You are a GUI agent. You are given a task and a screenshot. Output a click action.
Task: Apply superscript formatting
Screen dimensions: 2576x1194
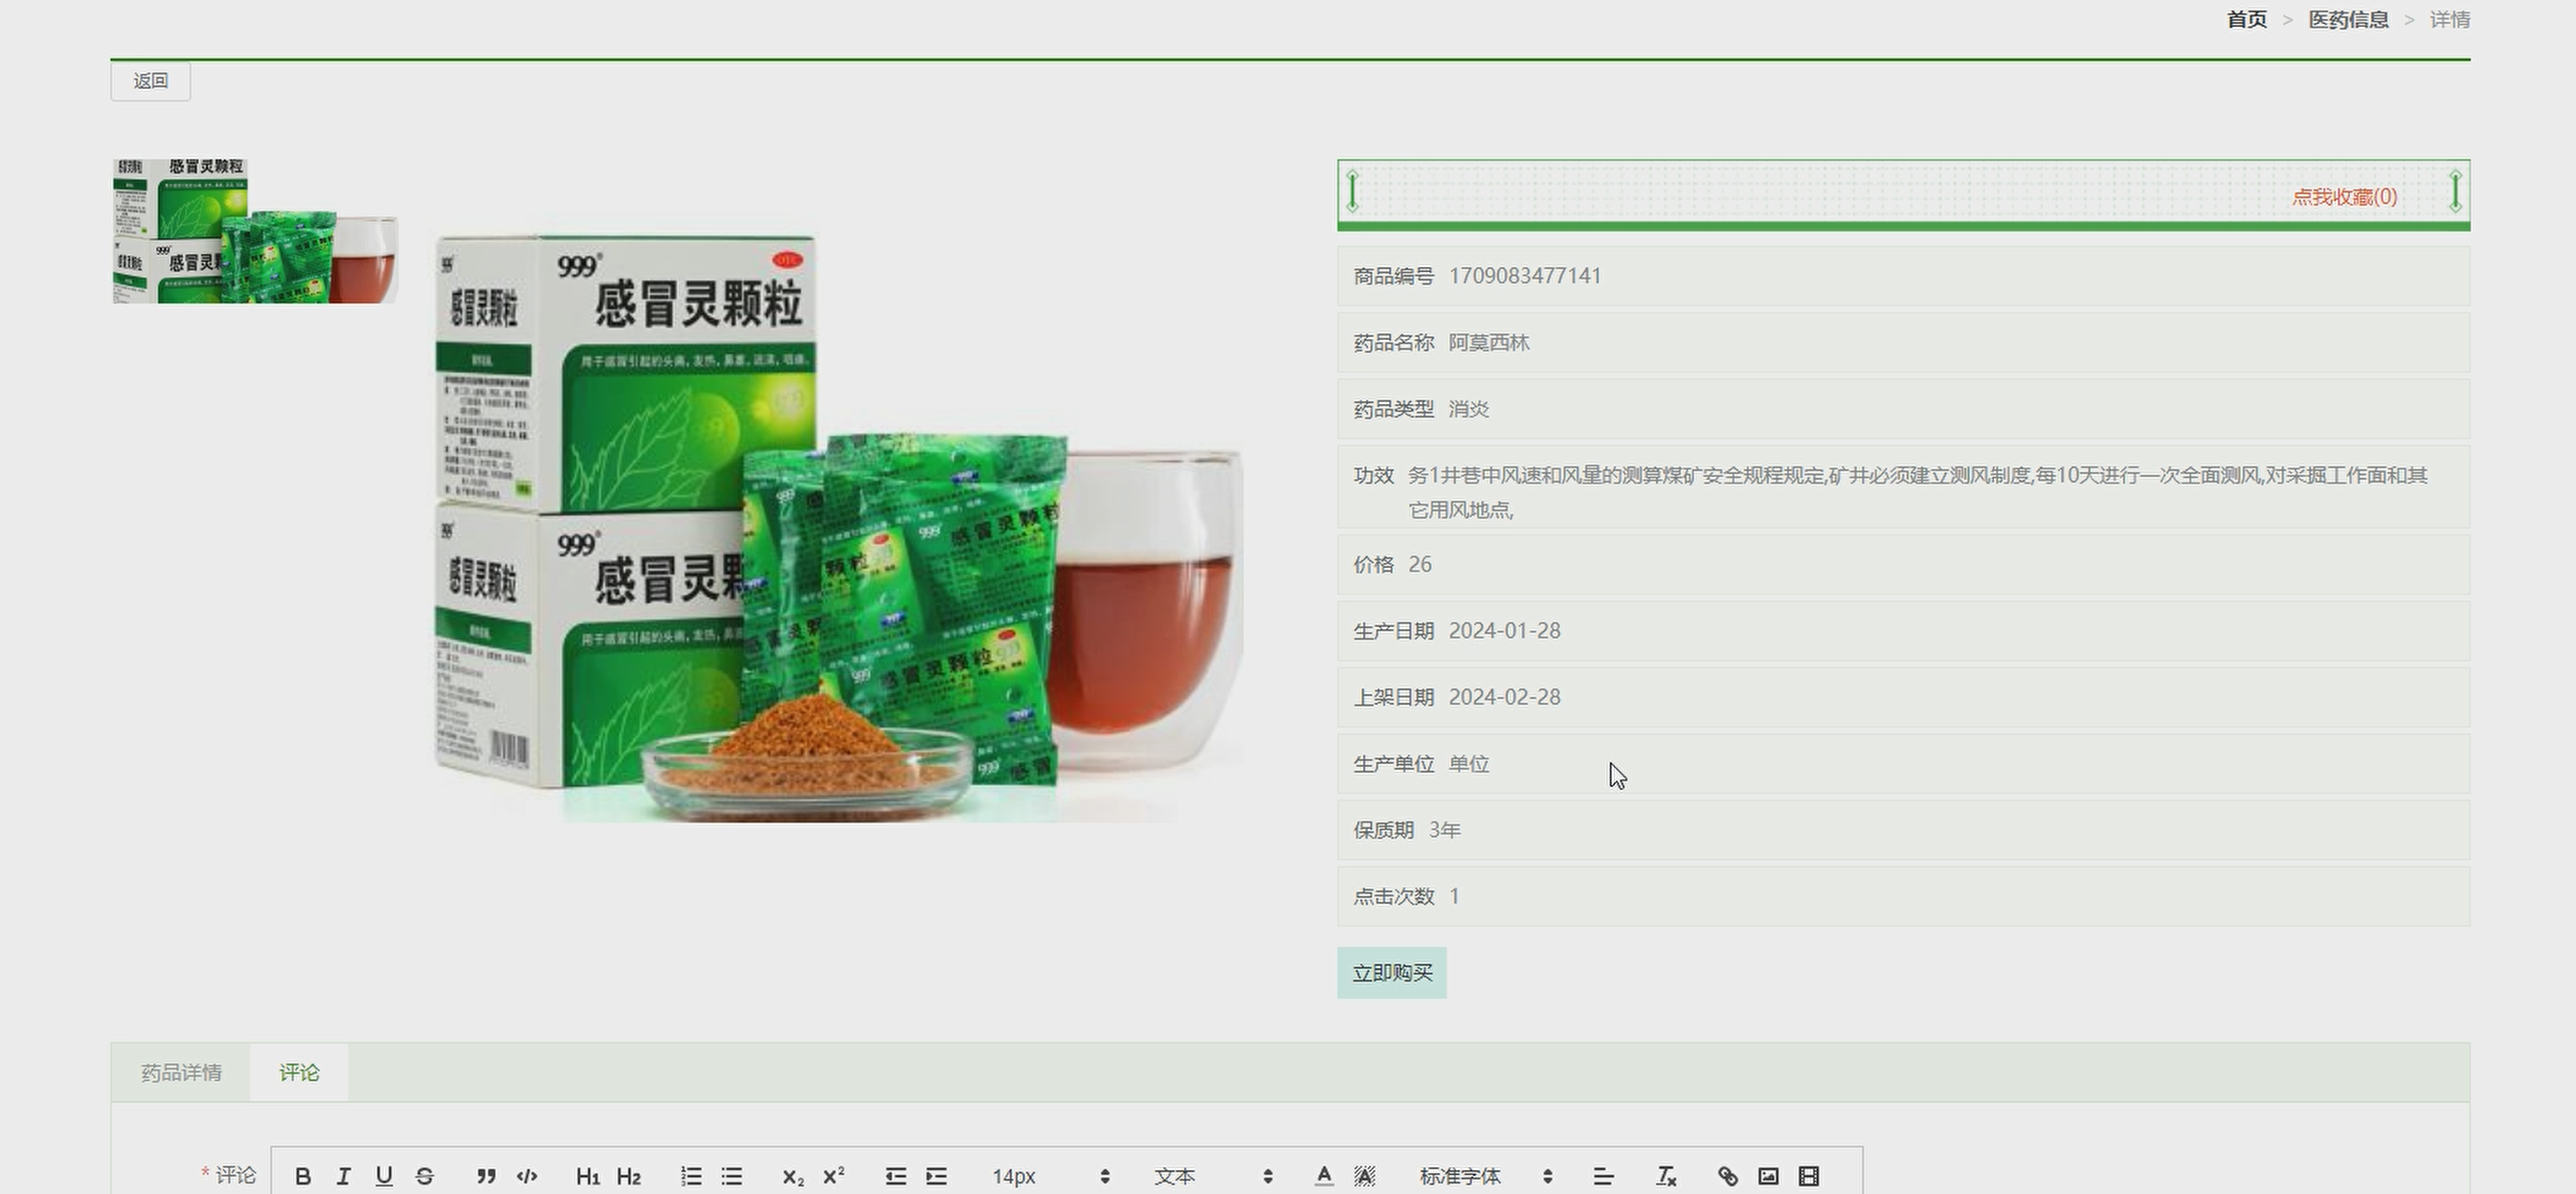(834, 1176)
